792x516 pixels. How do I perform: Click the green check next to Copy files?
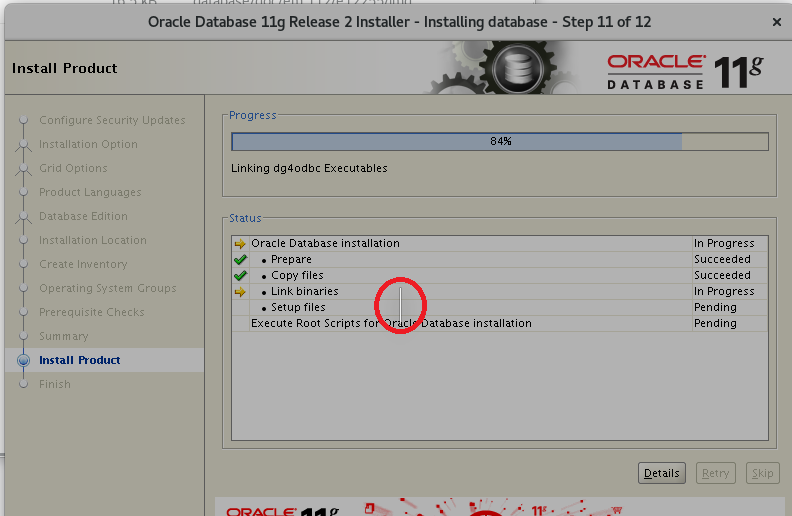tap(240, 276)
